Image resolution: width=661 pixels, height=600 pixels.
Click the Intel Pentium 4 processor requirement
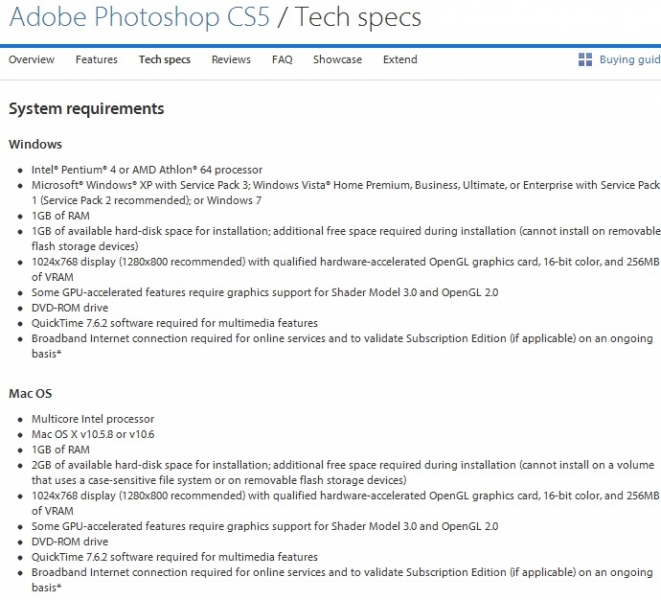coord(147,170)
